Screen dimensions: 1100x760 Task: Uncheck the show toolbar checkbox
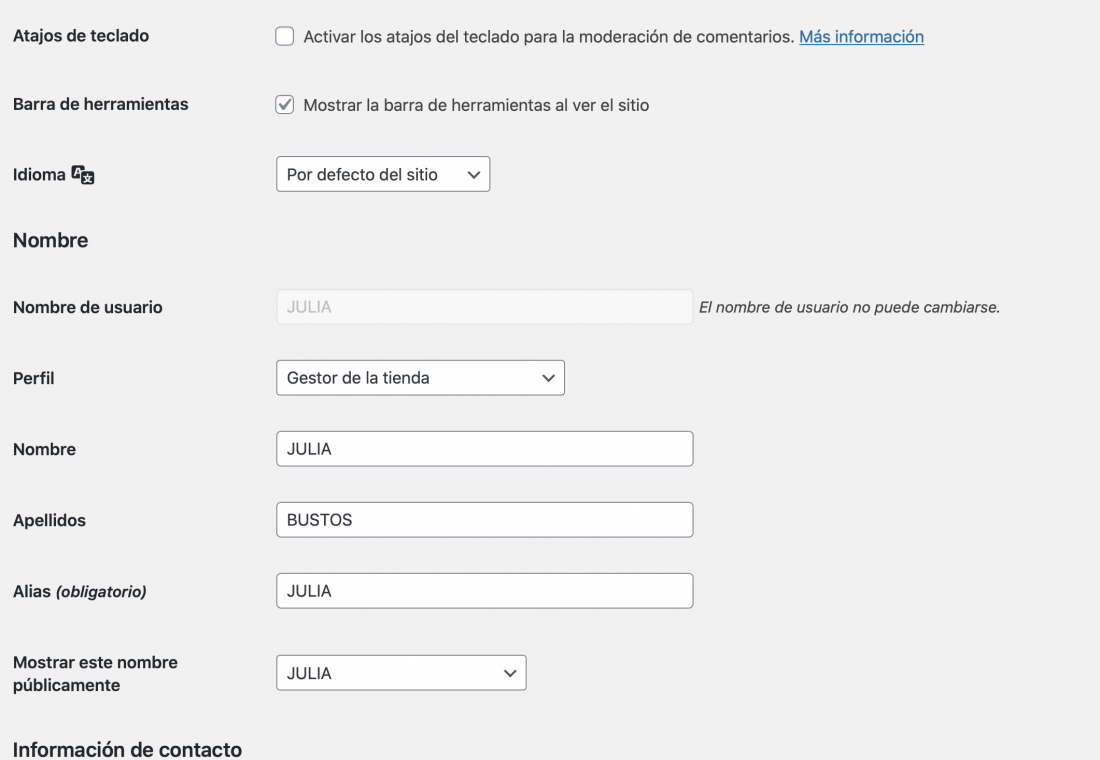click(284, 105)
